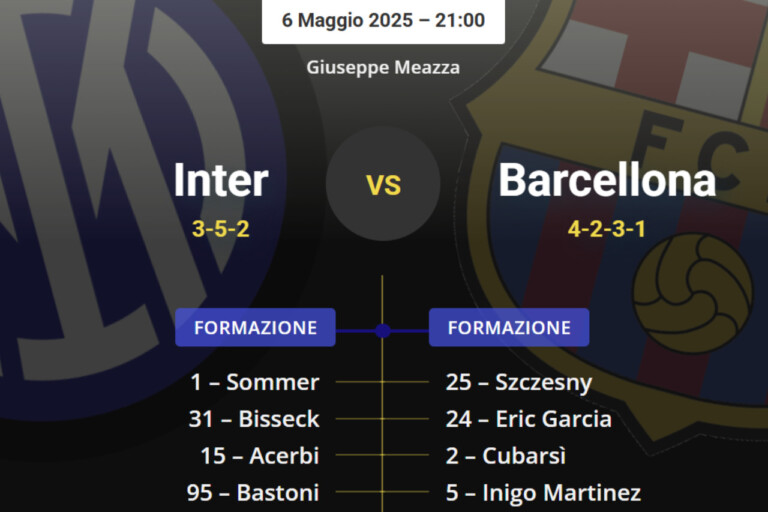Select player 24 – Eric Garcia
The width and height of the screenshot is (768, 512).
[x=529, y=419]
